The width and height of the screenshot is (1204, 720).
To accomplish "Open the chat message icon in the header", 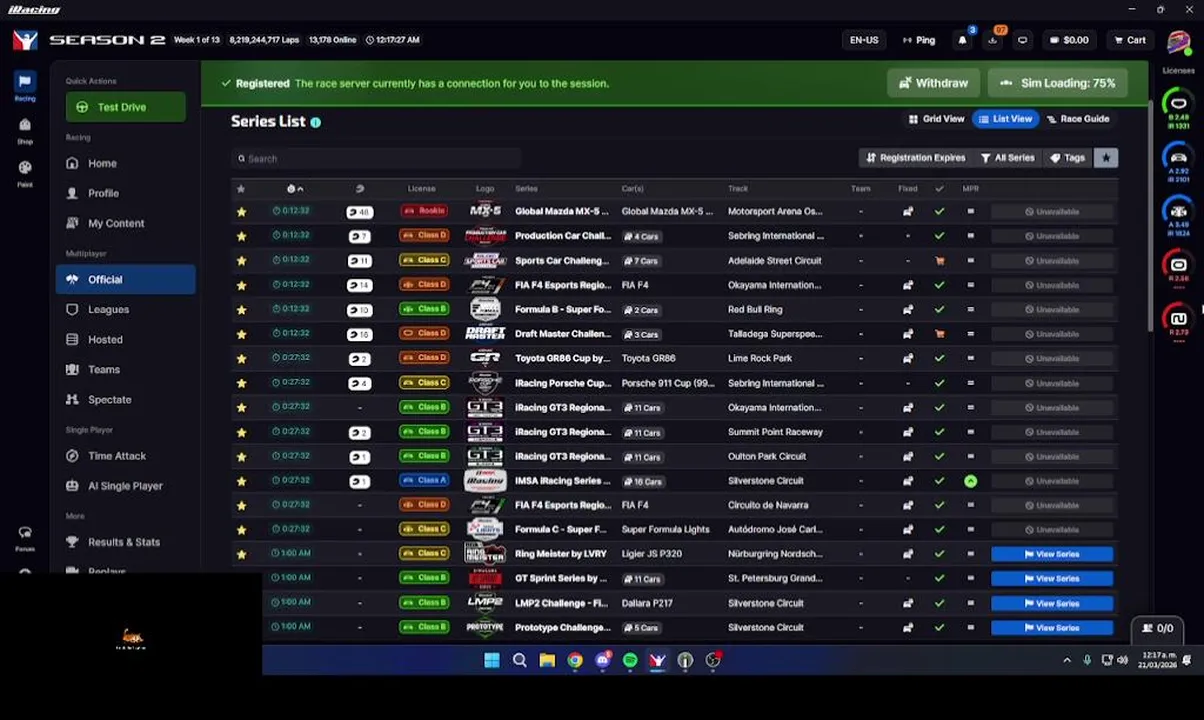I will coord(1022,40).
